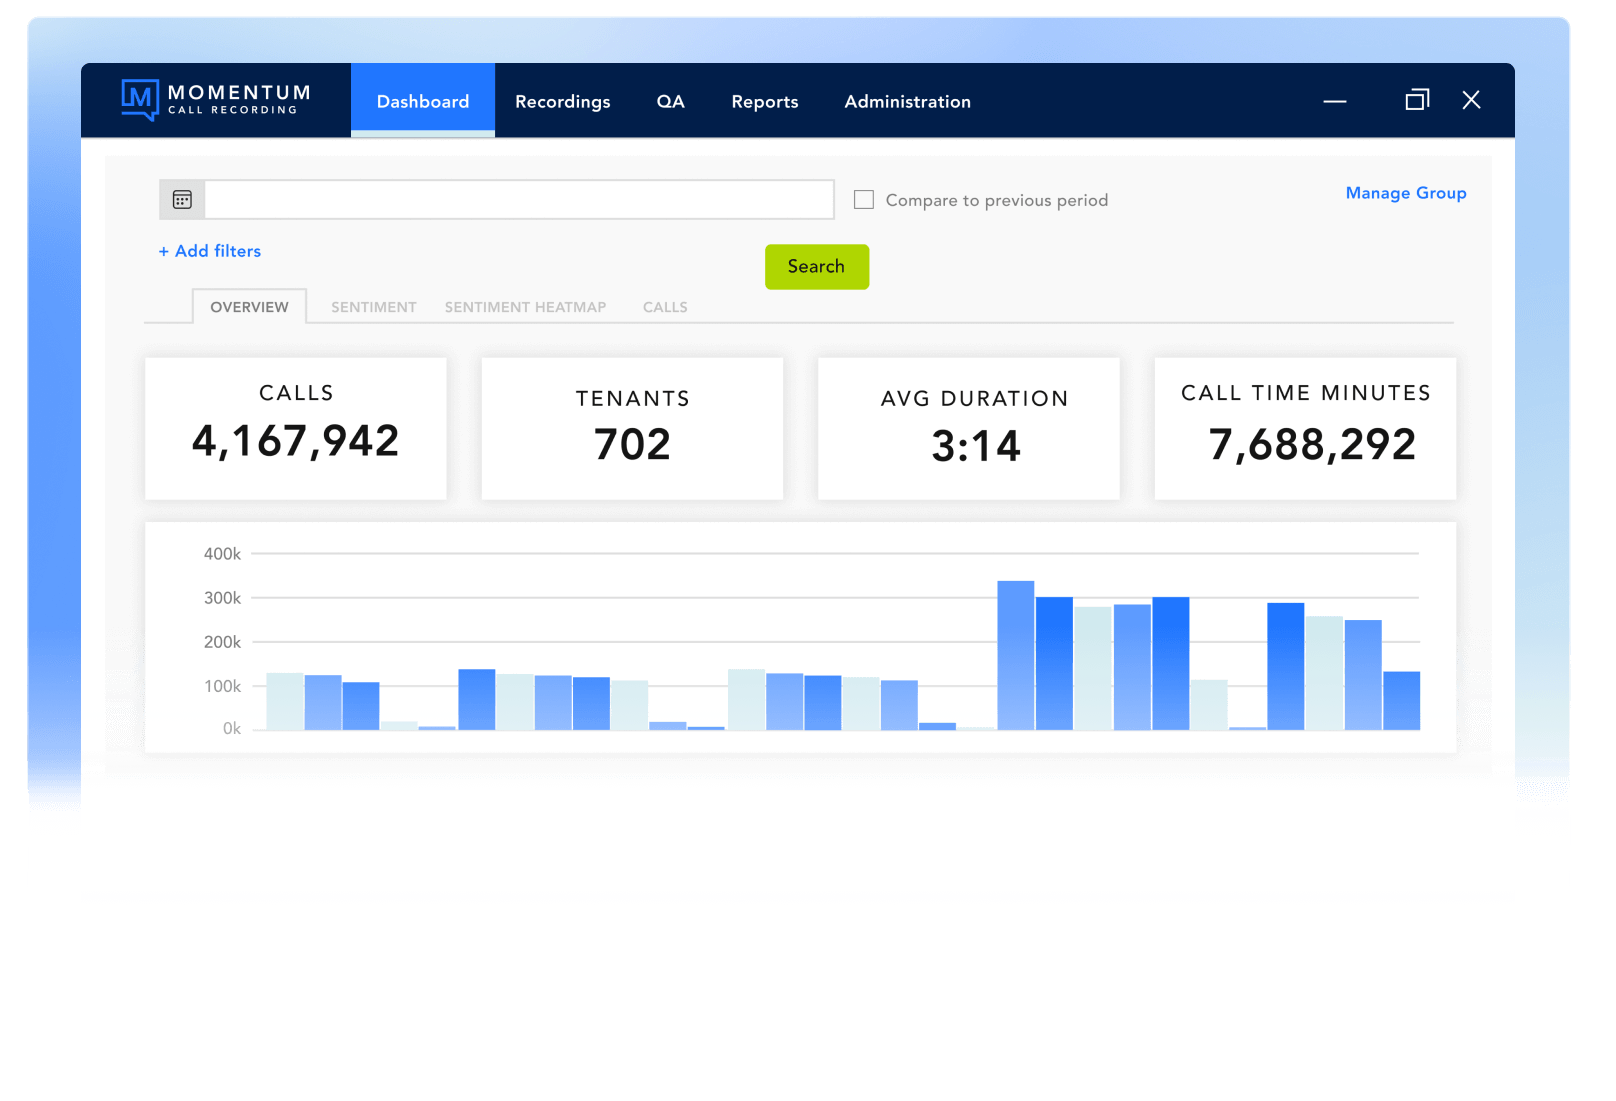Screen dimensions: 1616x1101
Task: Switch to the Calls tab
Action: pos(665,307)
